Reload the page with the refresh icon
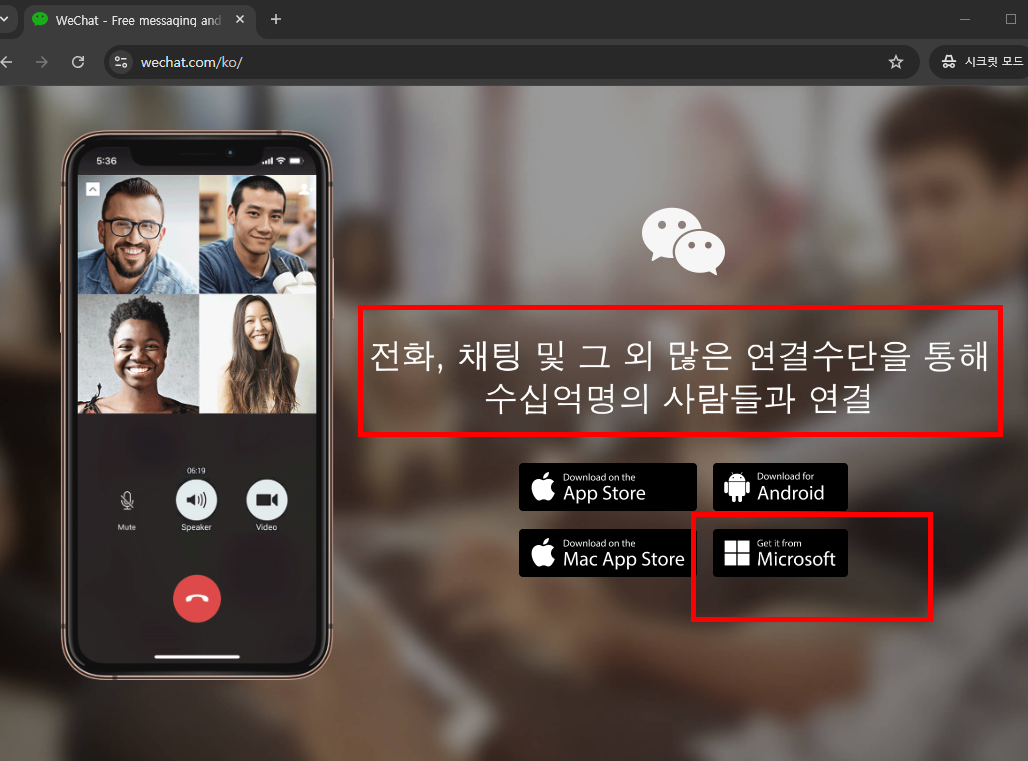 [78, 62]
